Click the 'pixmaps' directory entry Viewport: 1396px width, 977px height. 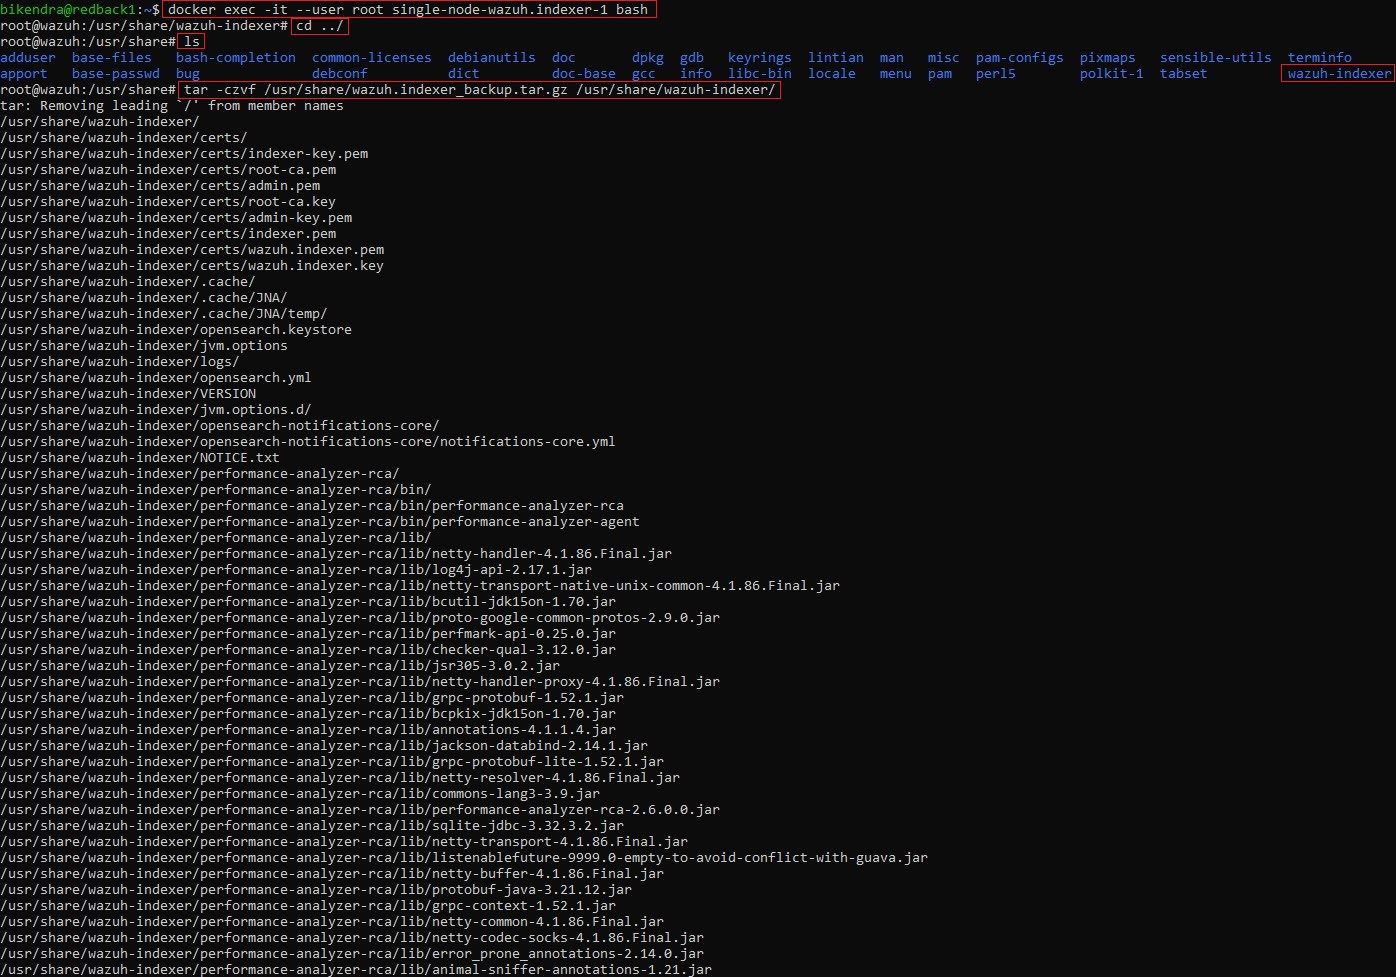(1108, 58)
